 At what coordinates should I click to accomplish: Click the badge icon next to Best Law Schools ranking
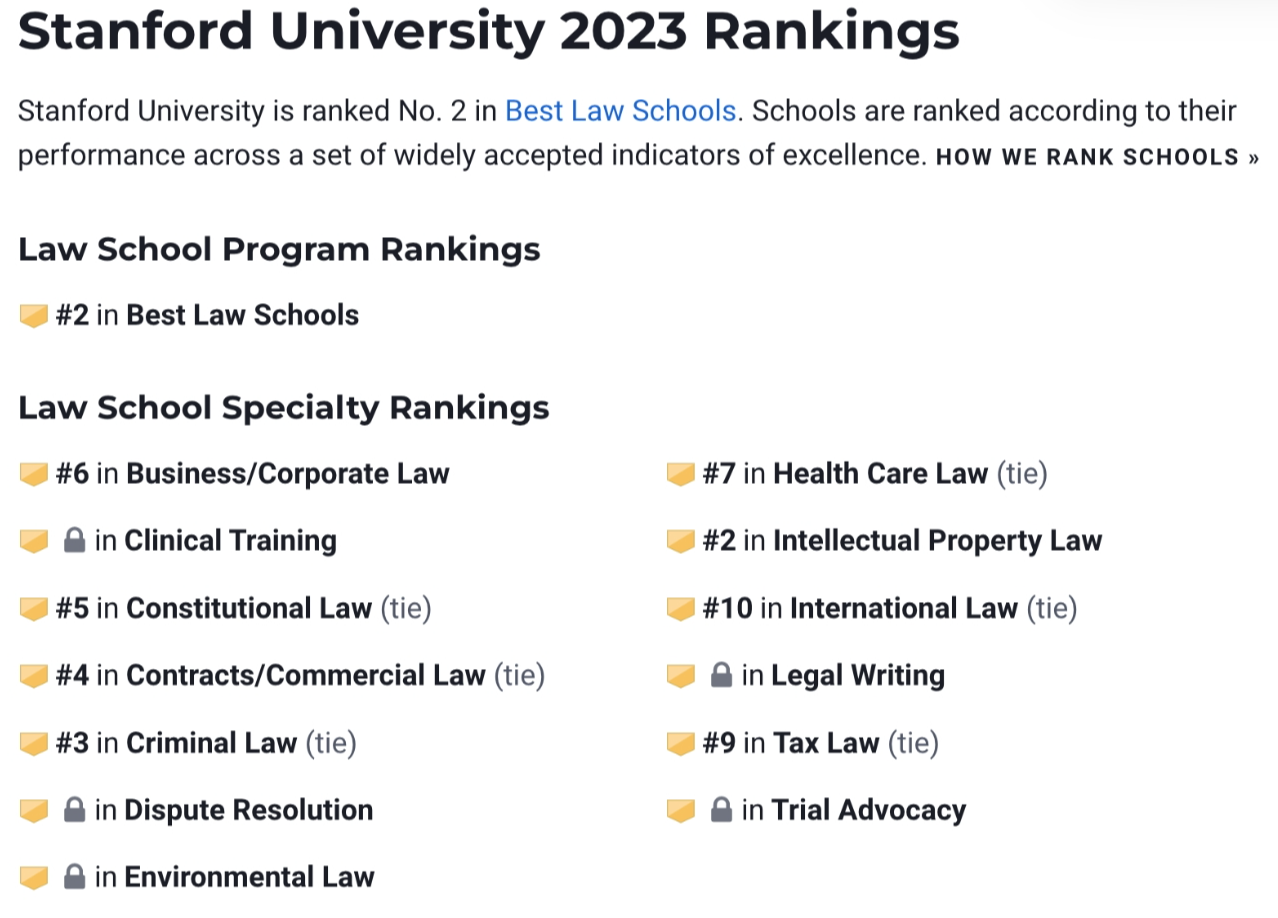(x=34, y=316)
